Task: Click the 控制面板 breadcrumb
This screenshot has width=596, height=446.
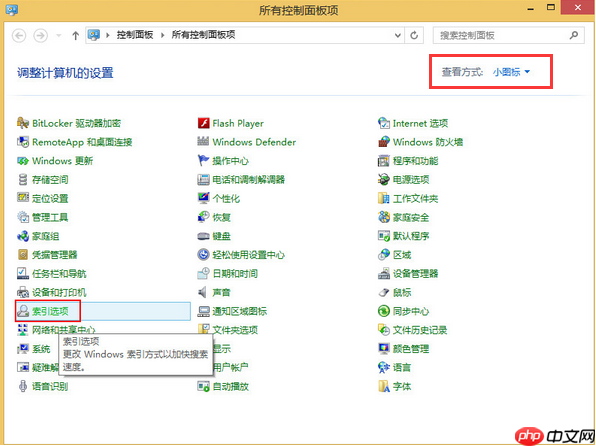Action: pos(135,35)
